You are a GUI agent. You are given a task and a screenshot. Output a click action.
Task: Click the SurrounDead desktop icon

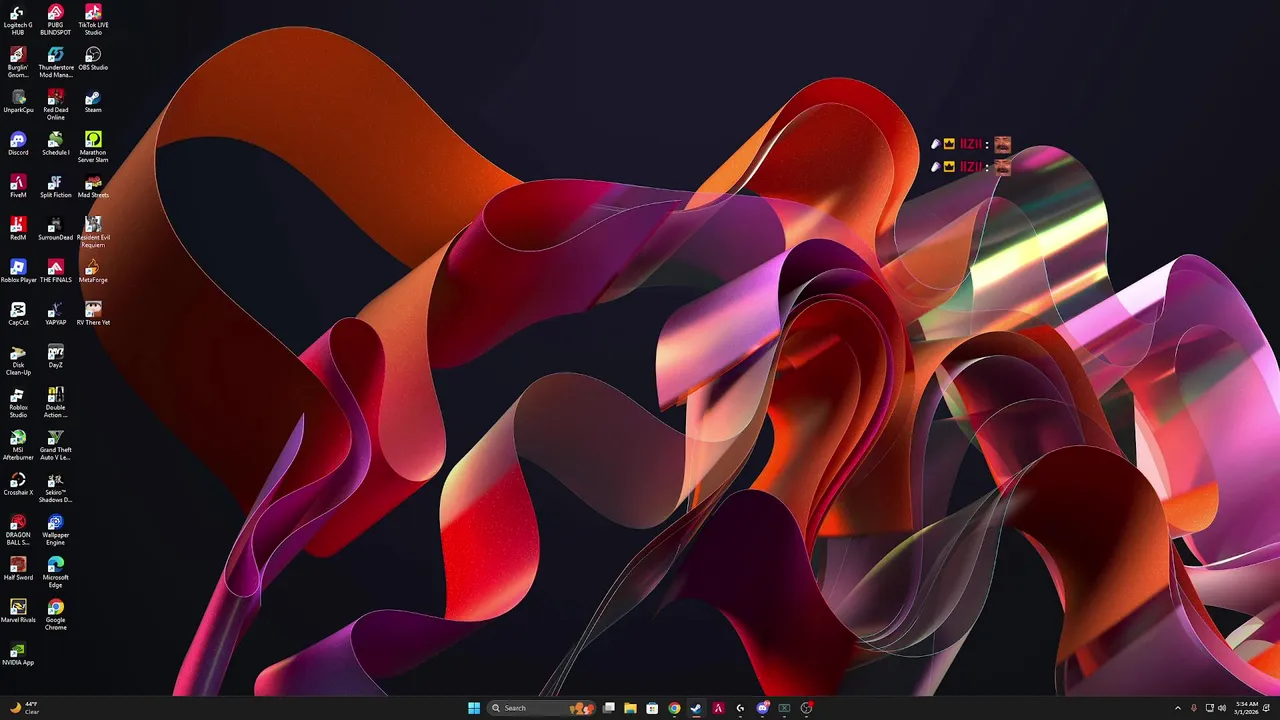point(56,229)
